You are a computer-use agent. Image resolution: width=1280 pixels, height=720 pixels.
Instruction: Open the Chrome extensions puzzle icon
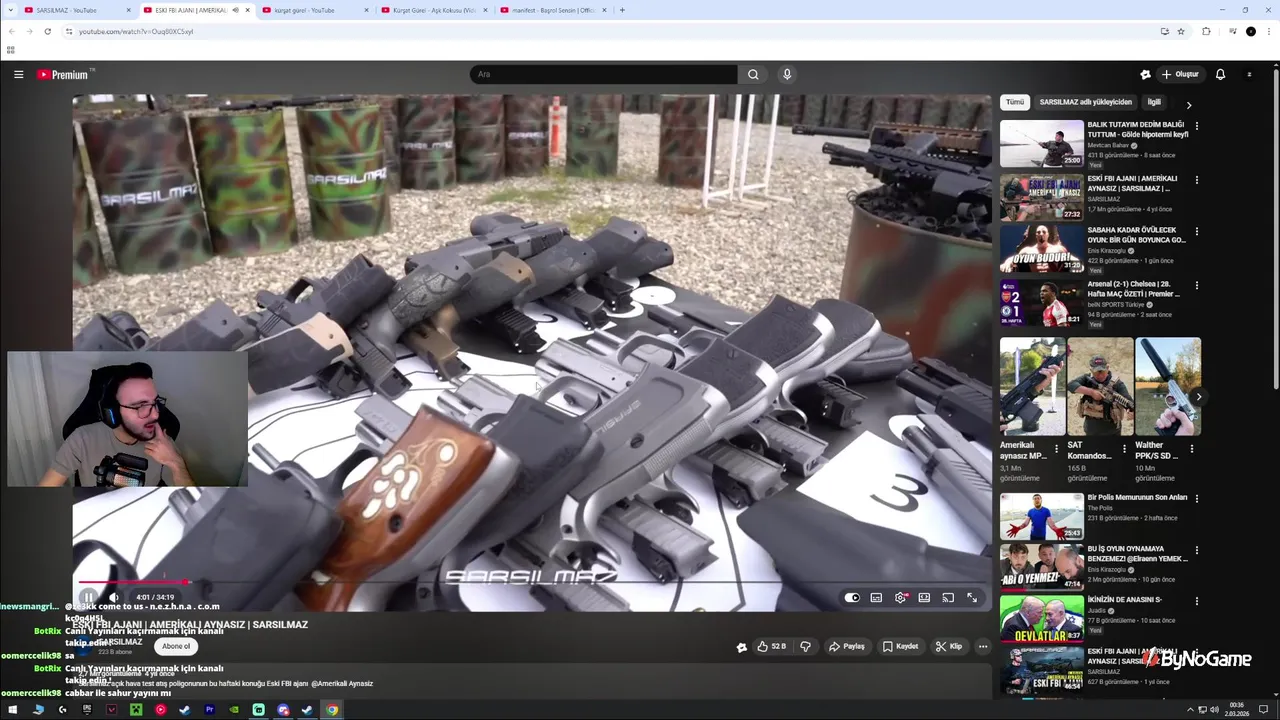point(1206,31)
